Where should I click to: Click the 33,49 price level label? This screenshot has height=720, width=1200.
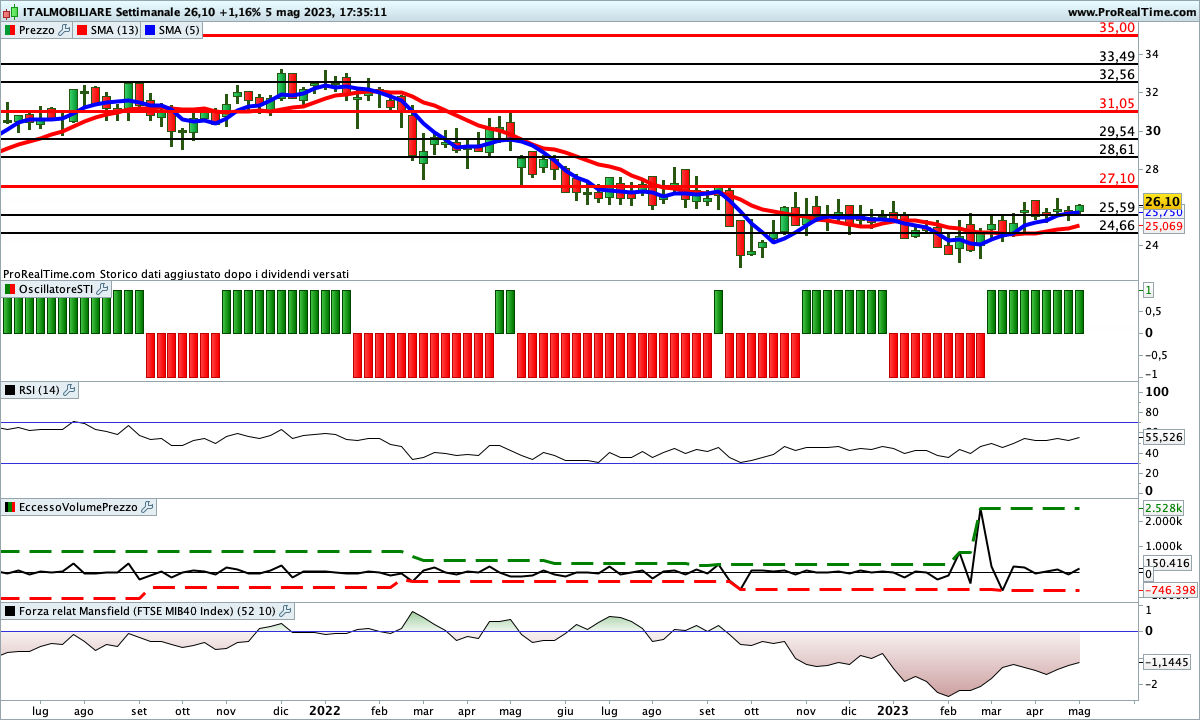pos(1117,56)
